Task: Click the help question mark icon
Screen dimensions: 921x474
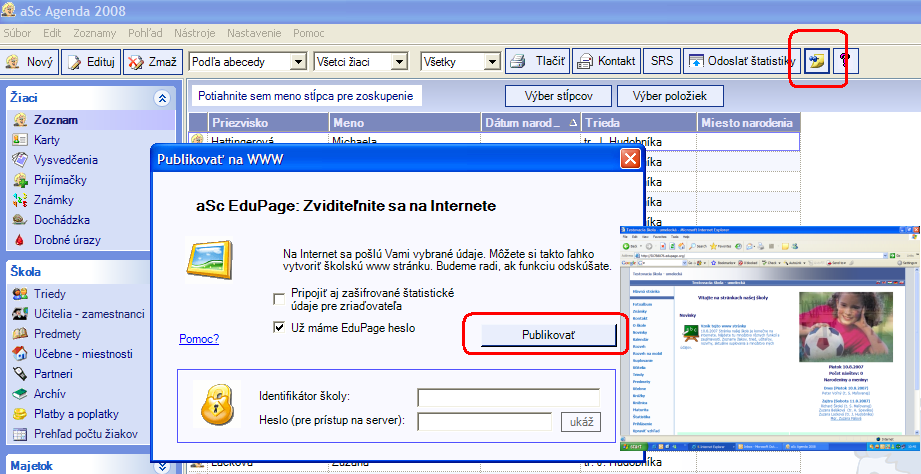Action: (846, 61)
